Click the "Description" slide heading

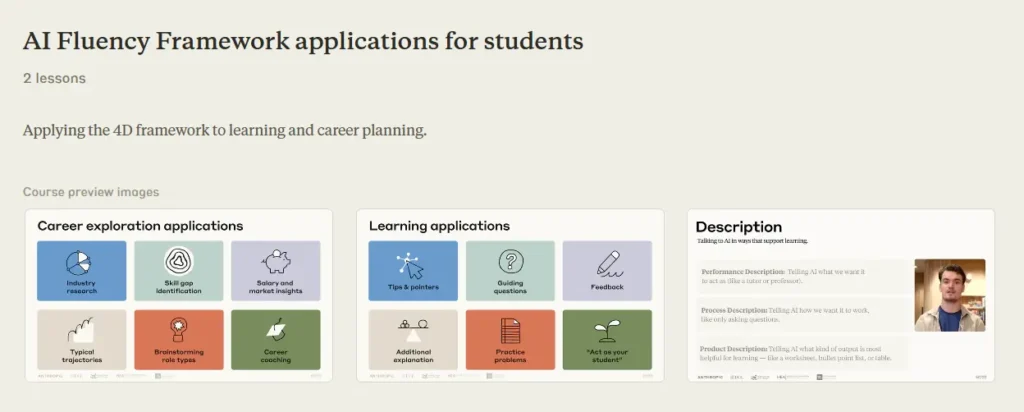click(x=739, y=227)
